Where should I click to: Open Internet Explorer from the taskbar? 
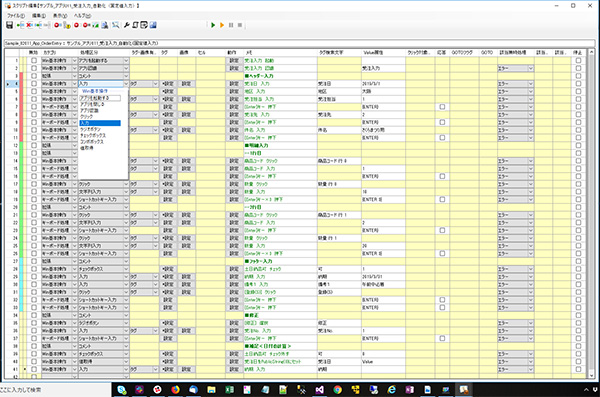tap(391, 390)
